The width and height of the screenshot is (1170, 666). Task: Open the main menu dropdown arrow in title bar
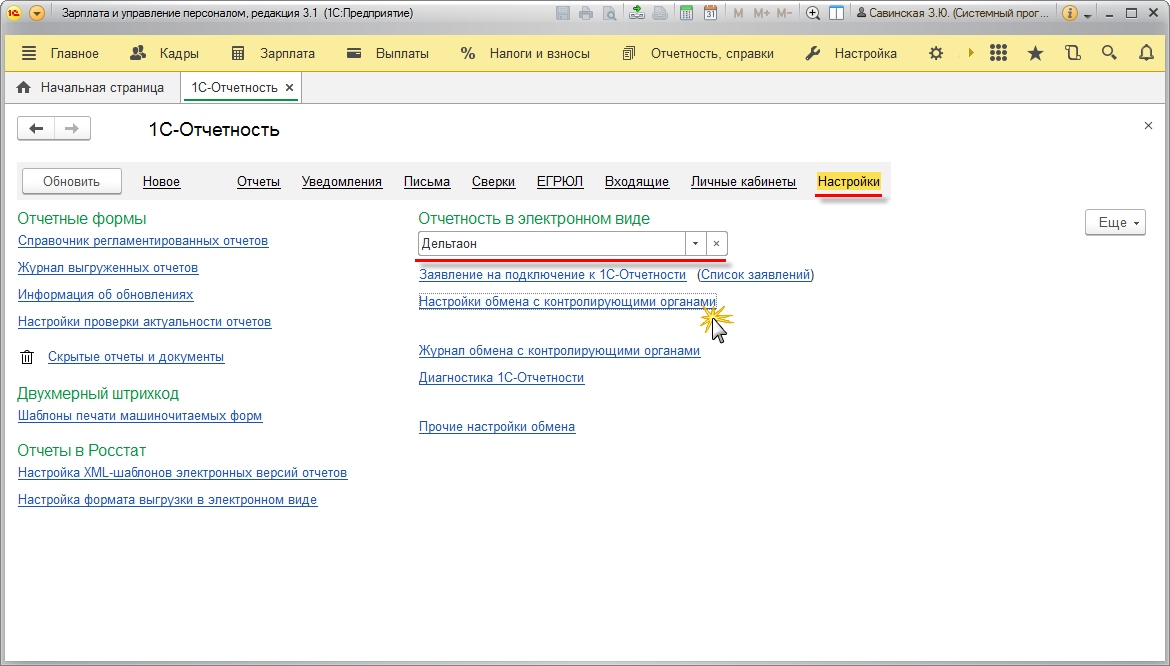pos(37,13)
